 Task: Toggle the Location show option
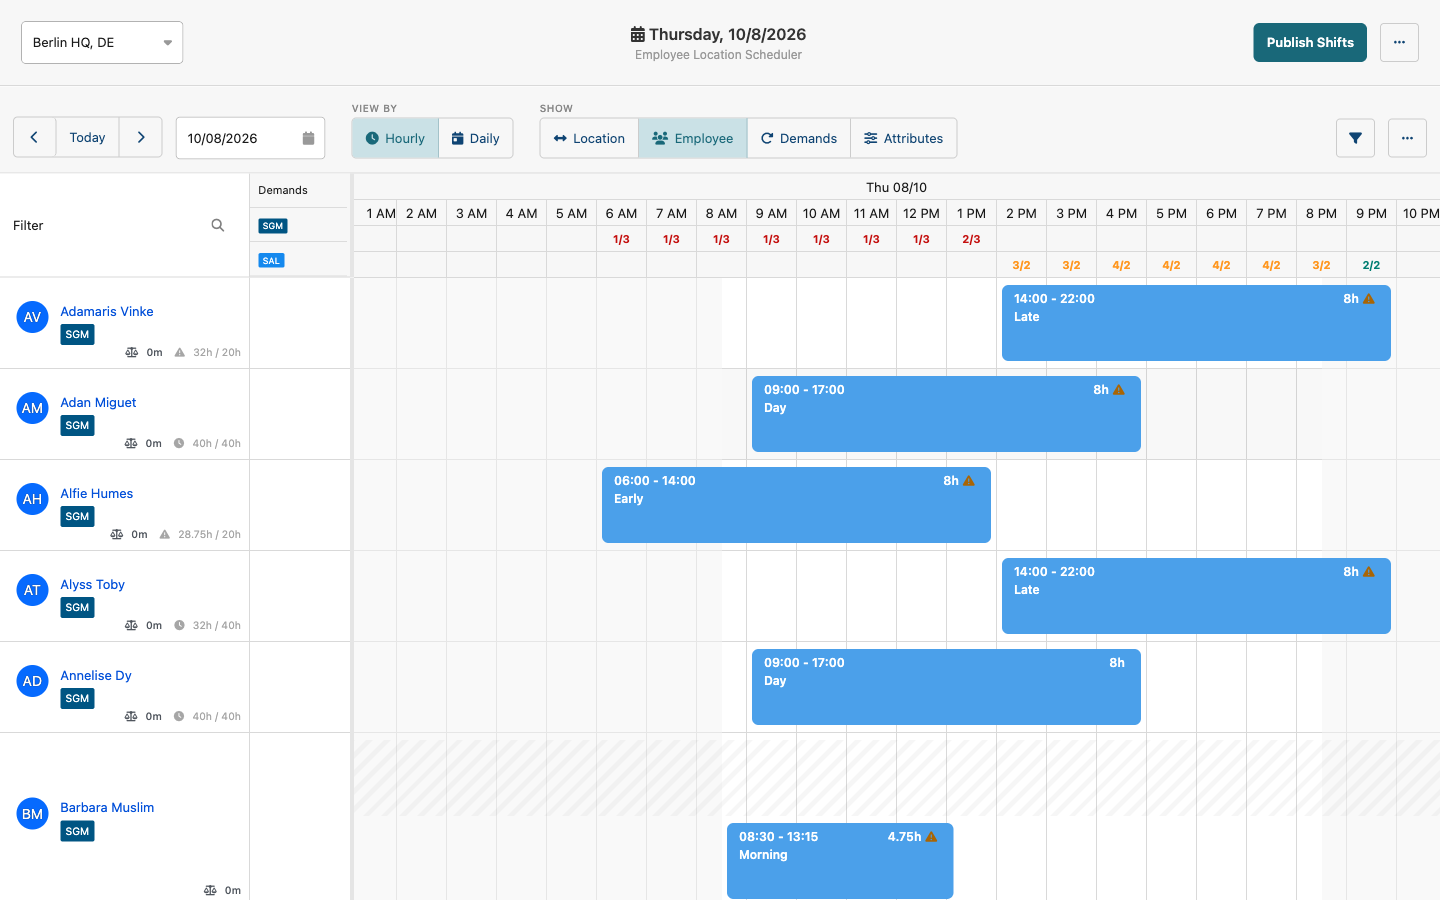pyautogui.click(x=589, y=138)
